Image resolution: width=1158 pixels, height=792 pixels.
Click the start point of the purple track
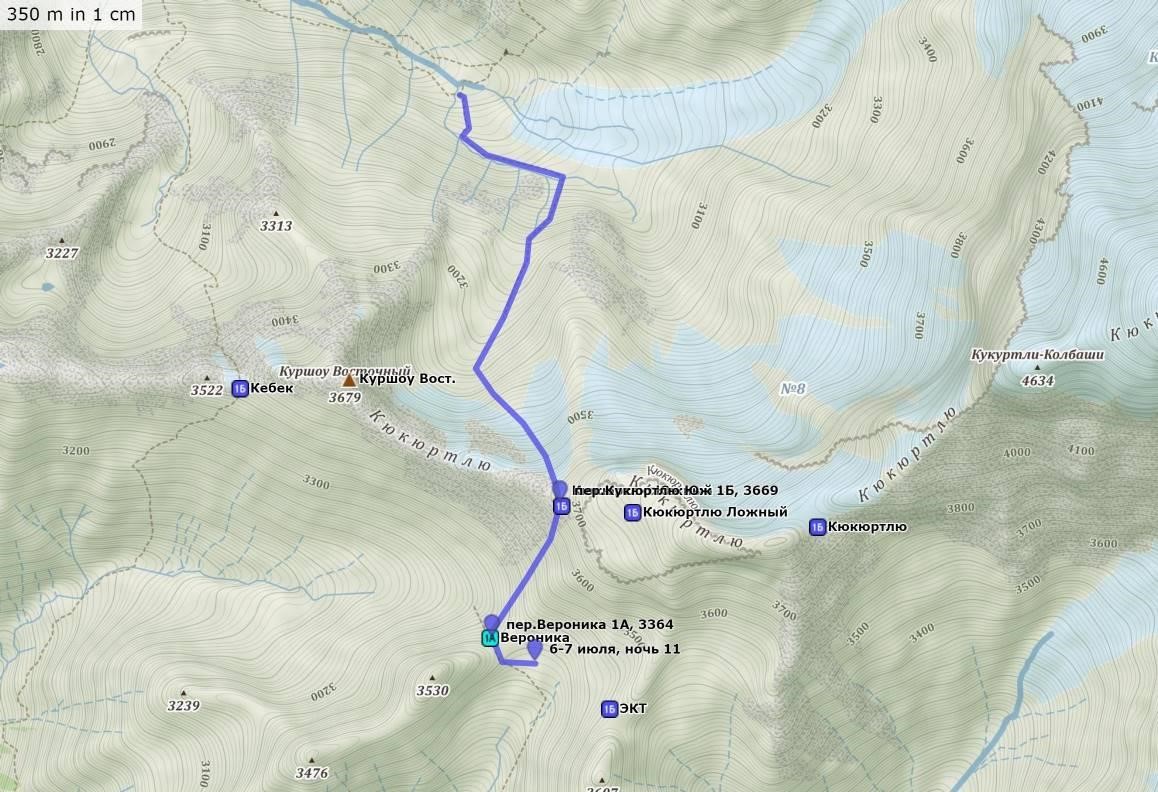coord(461,95)
